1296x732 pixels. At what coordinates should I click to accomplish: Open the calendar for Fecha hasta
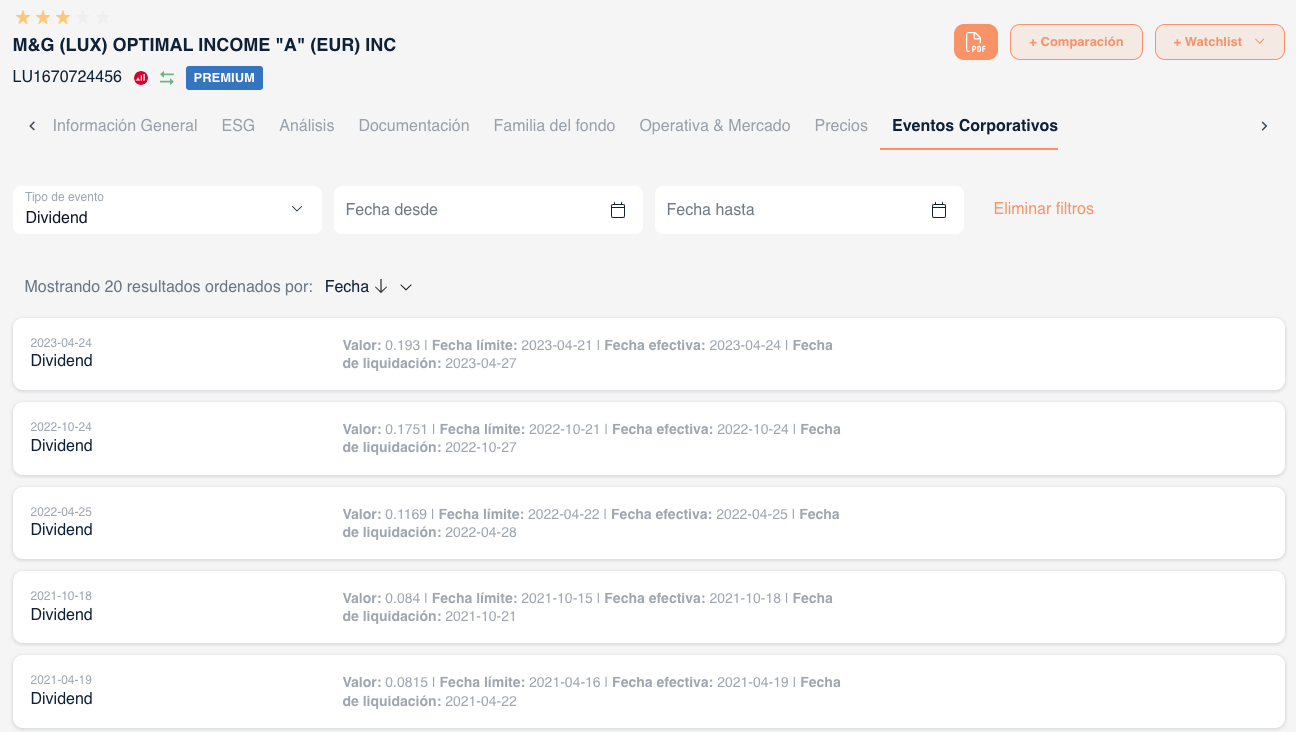point(939,210)
